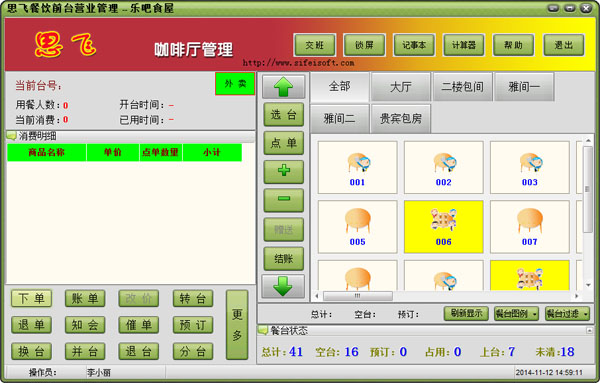This screenshot has width=600, height=383.
Task: Select table 003
Action: (530, 167)
